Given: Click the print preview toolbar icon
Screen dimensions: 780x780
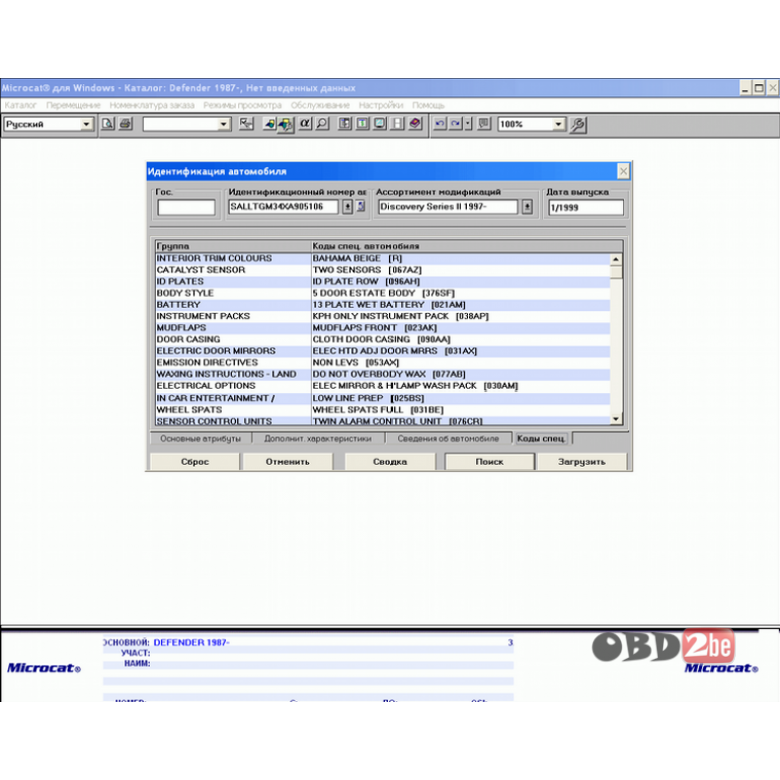Looking at the screenshot, I should click(x=107, y=123).
